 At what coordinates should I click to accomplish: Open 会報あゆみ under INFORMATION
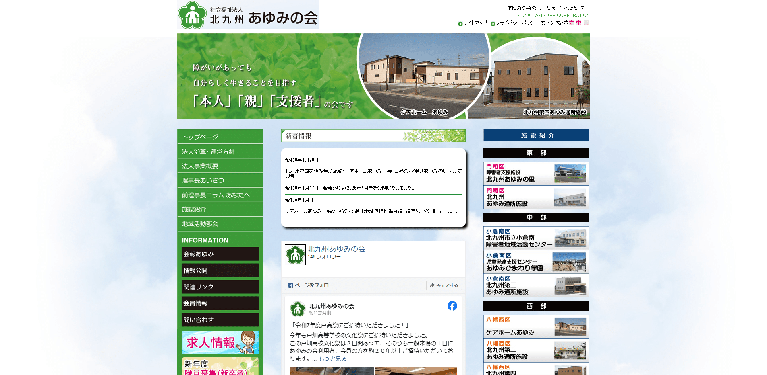(x=220, y=254)
